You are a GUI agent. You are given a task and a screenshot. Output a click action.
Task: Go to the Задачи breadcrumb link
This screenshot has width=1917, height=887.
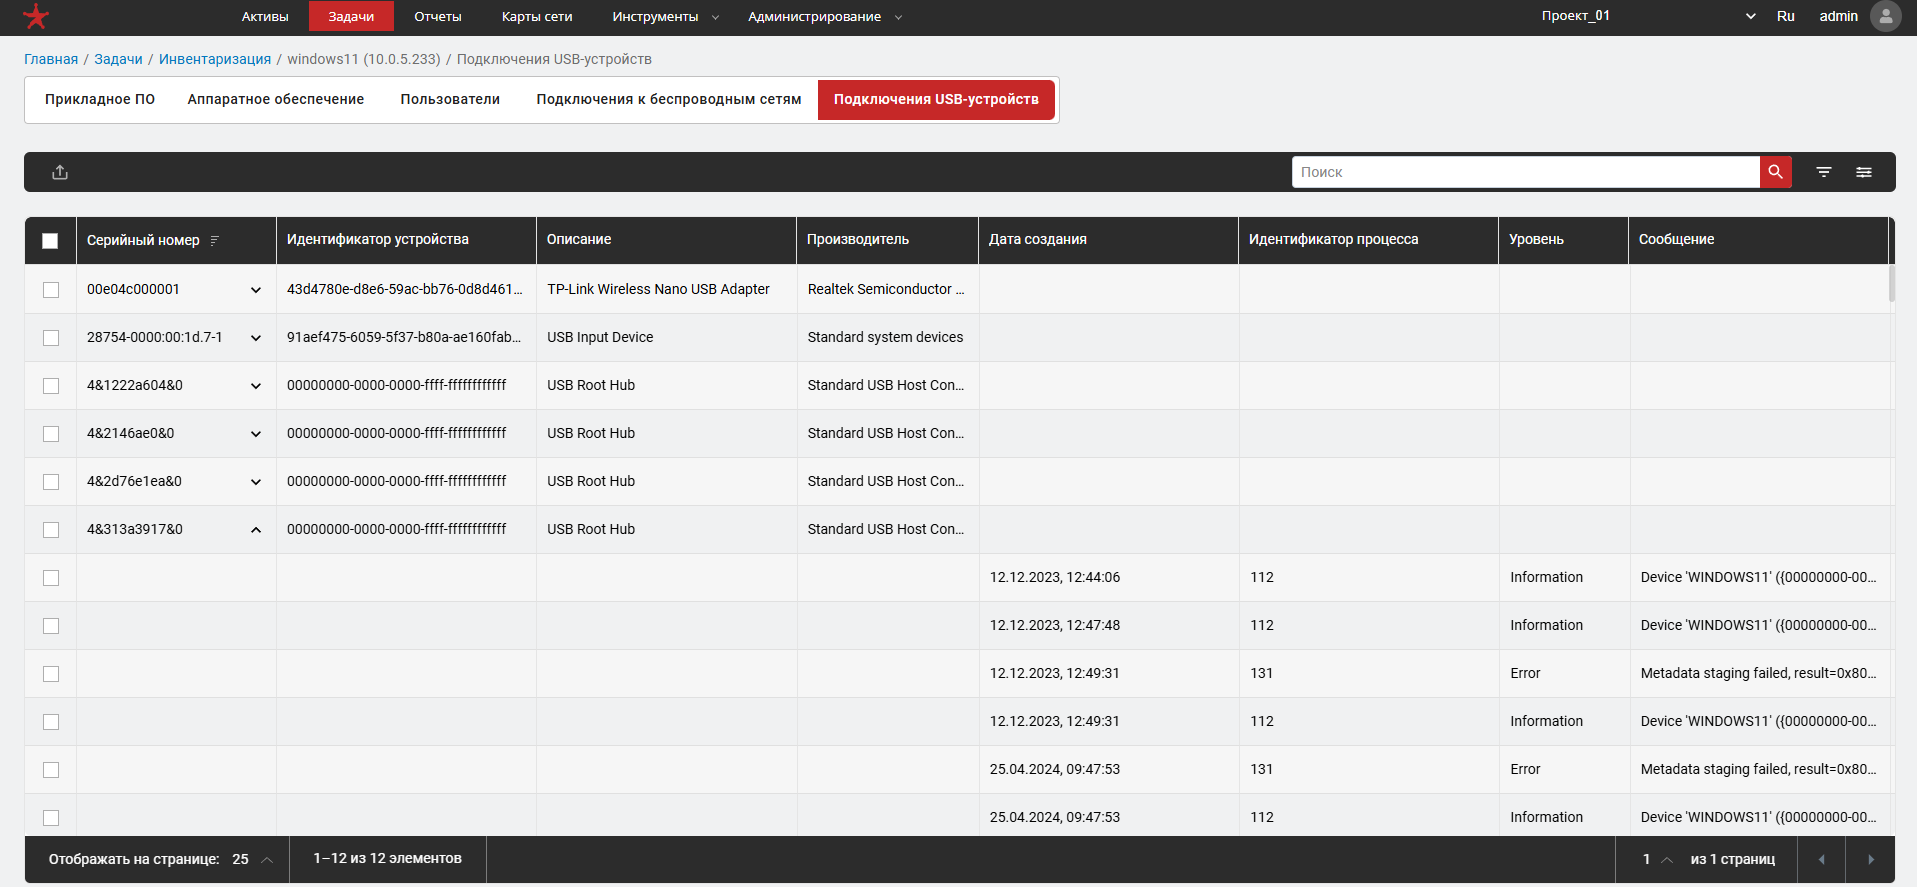(x=118, y=59)
